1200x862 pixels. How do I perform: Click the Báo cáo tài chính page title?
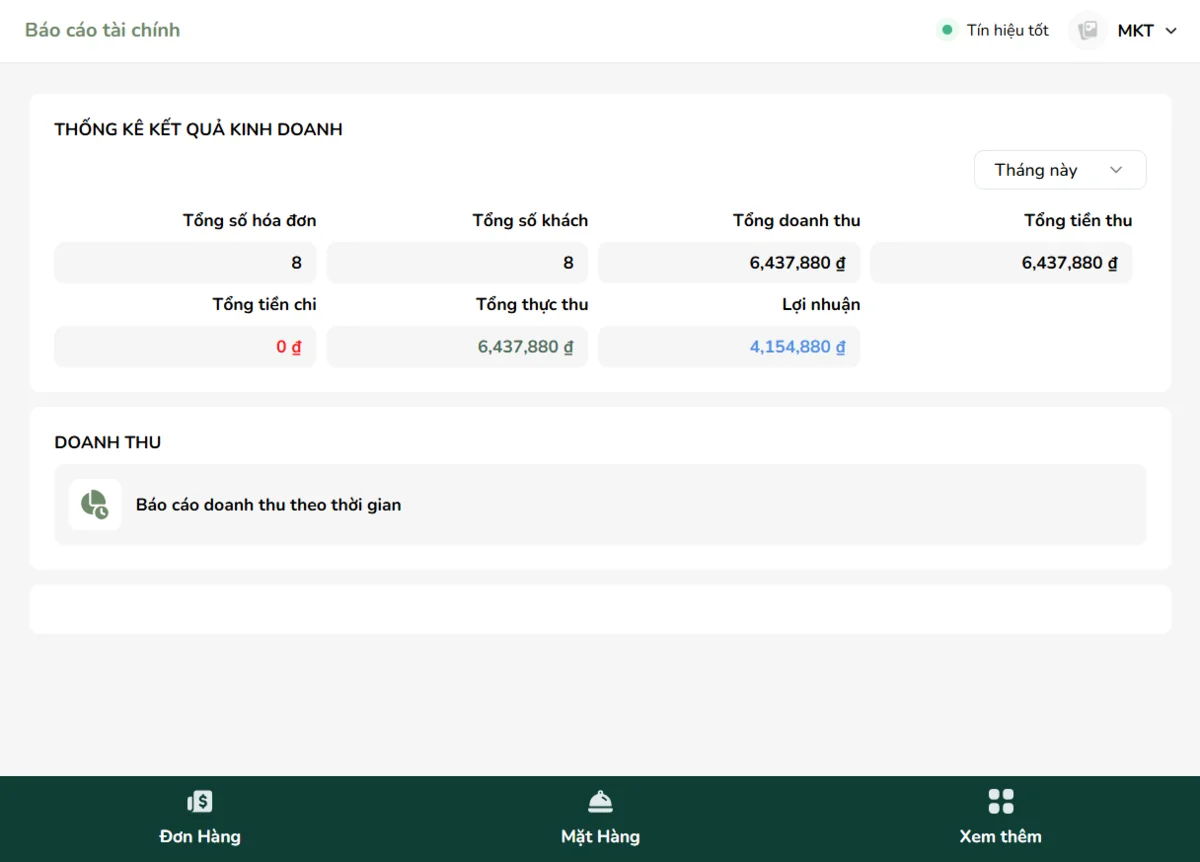(102, 30)
